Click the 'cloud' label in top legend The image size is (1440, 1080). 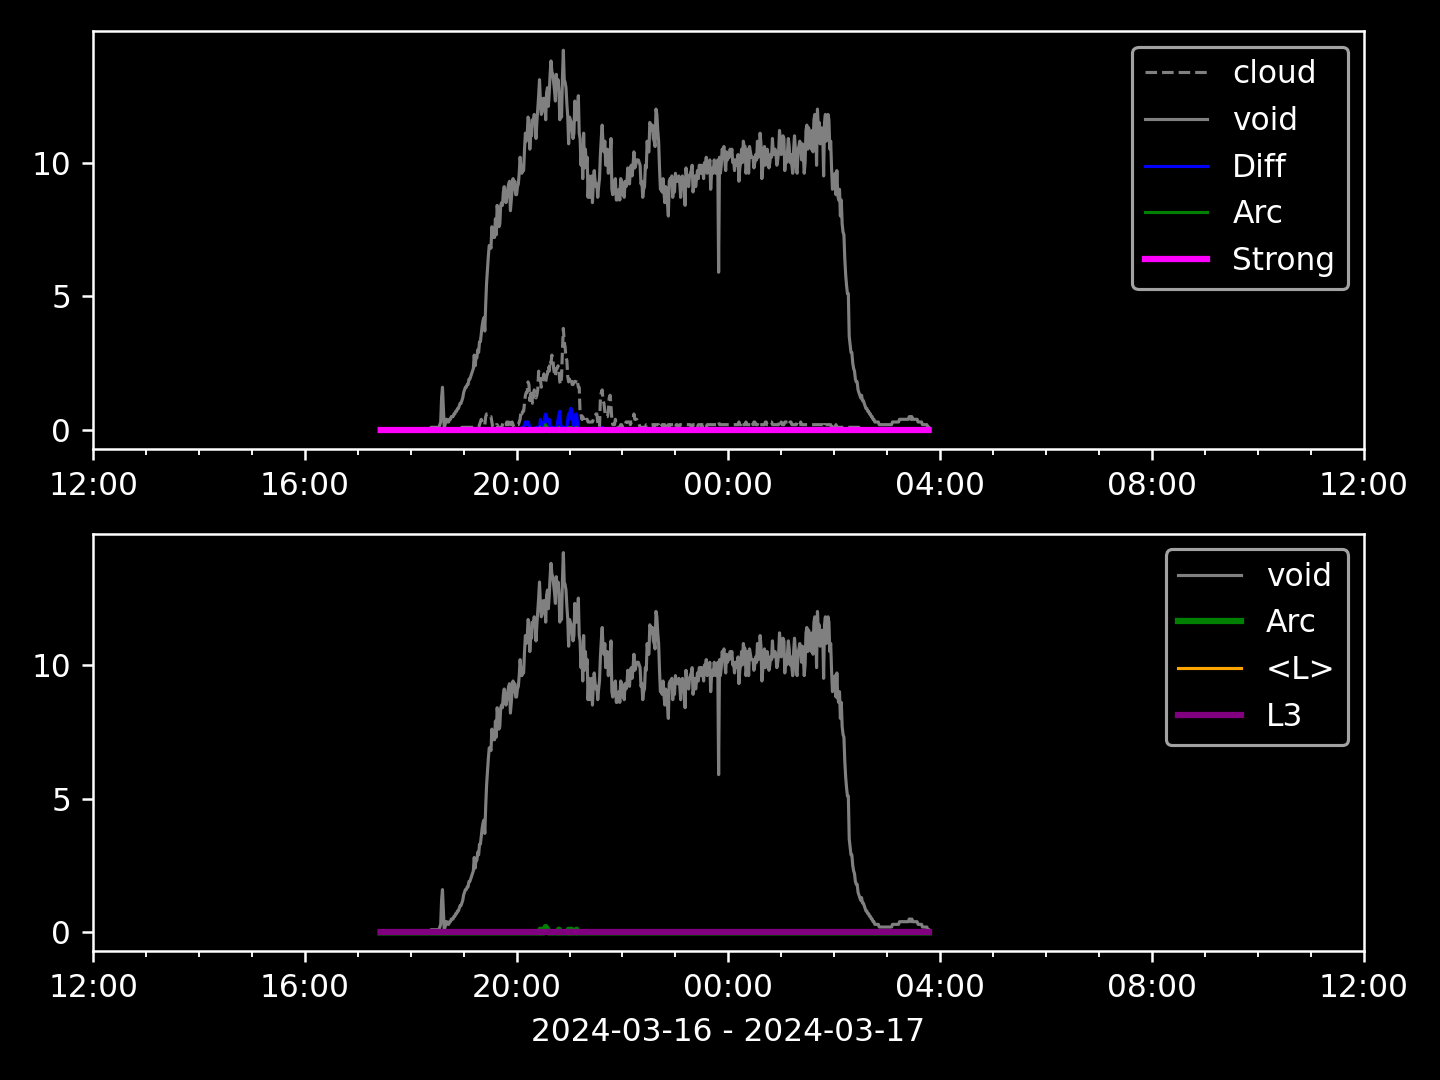pos(1273,73)
